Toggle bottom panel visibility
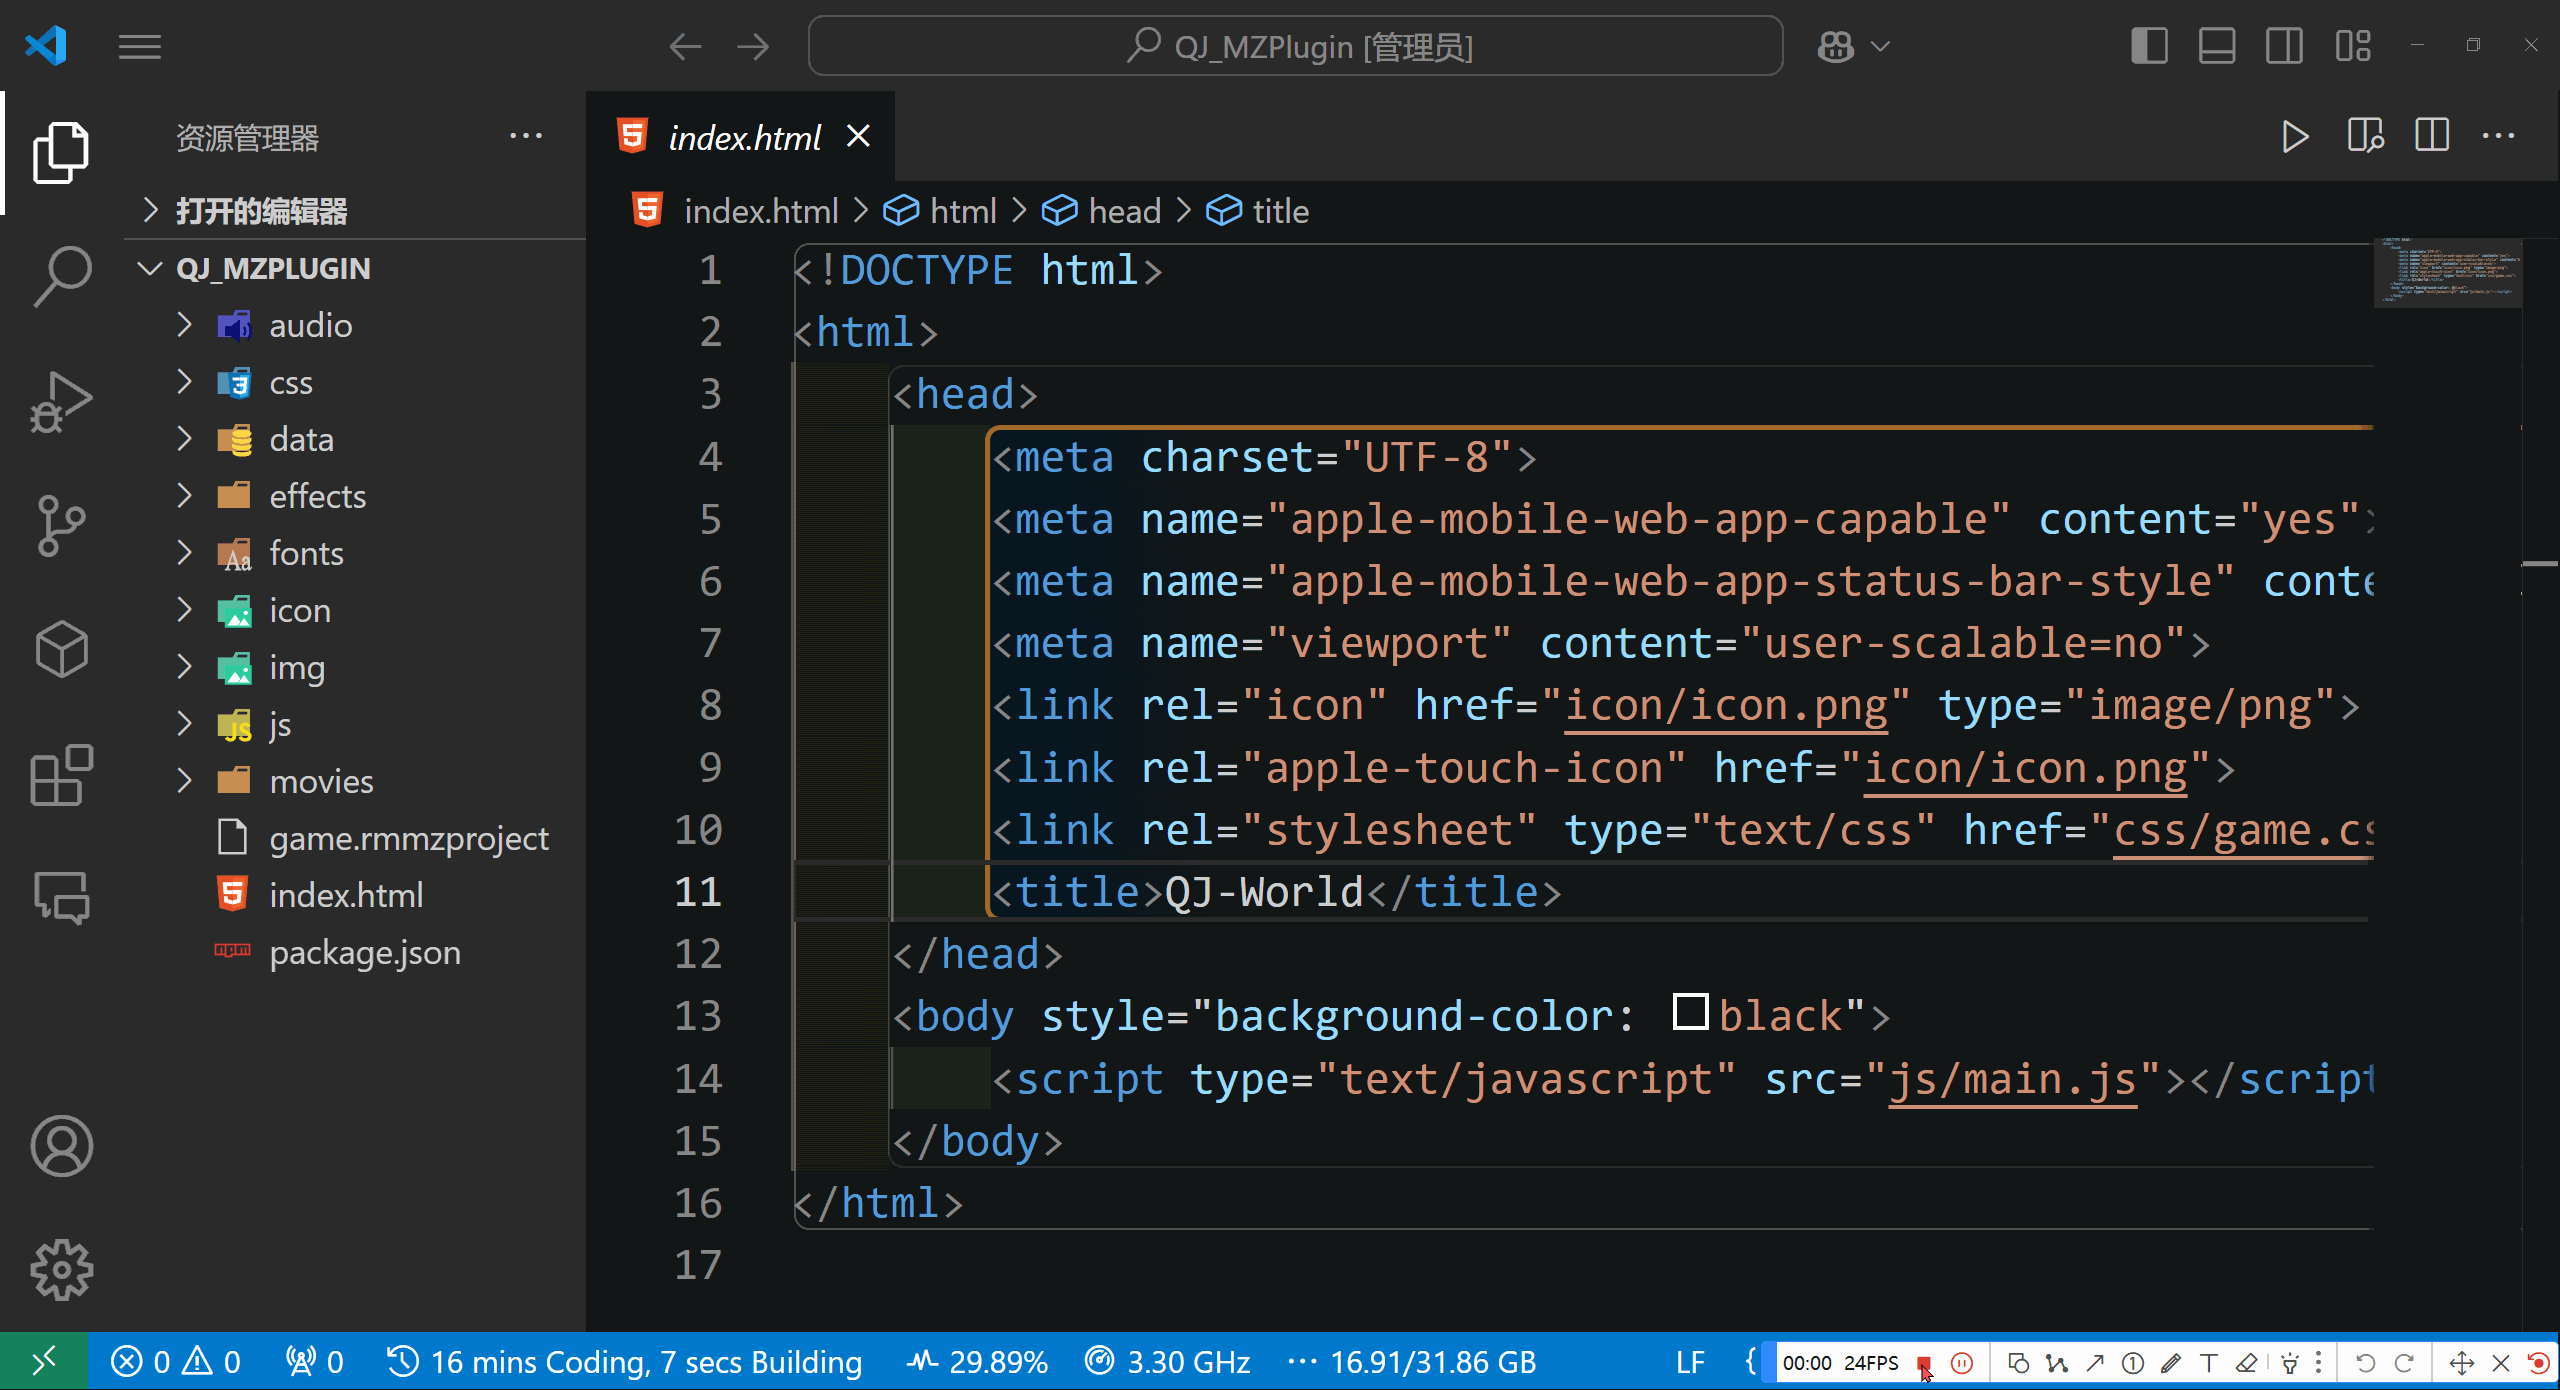Screen dimensions: 2560x1390 point(2217,46)
